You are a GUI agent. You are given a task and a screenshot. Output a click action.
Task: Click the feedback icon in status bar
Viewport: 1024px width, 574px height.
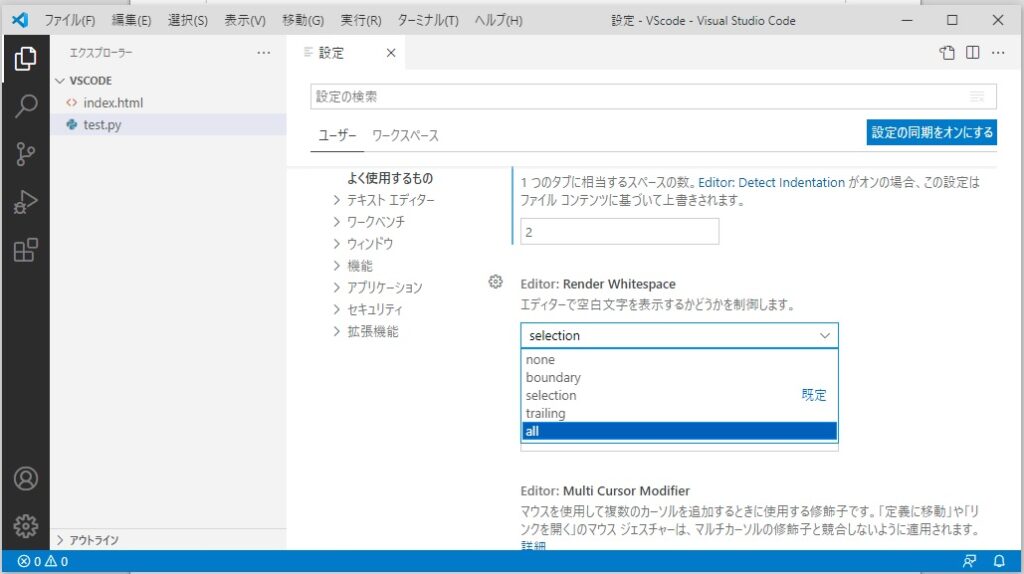(x=970, y=561)
